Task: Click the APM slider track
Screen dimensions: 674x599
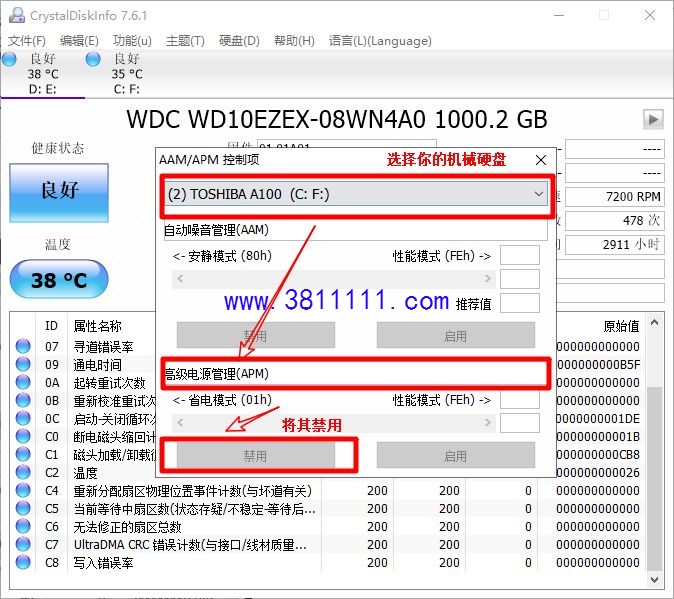Action: pyautogui.click(x=334, y=423)
